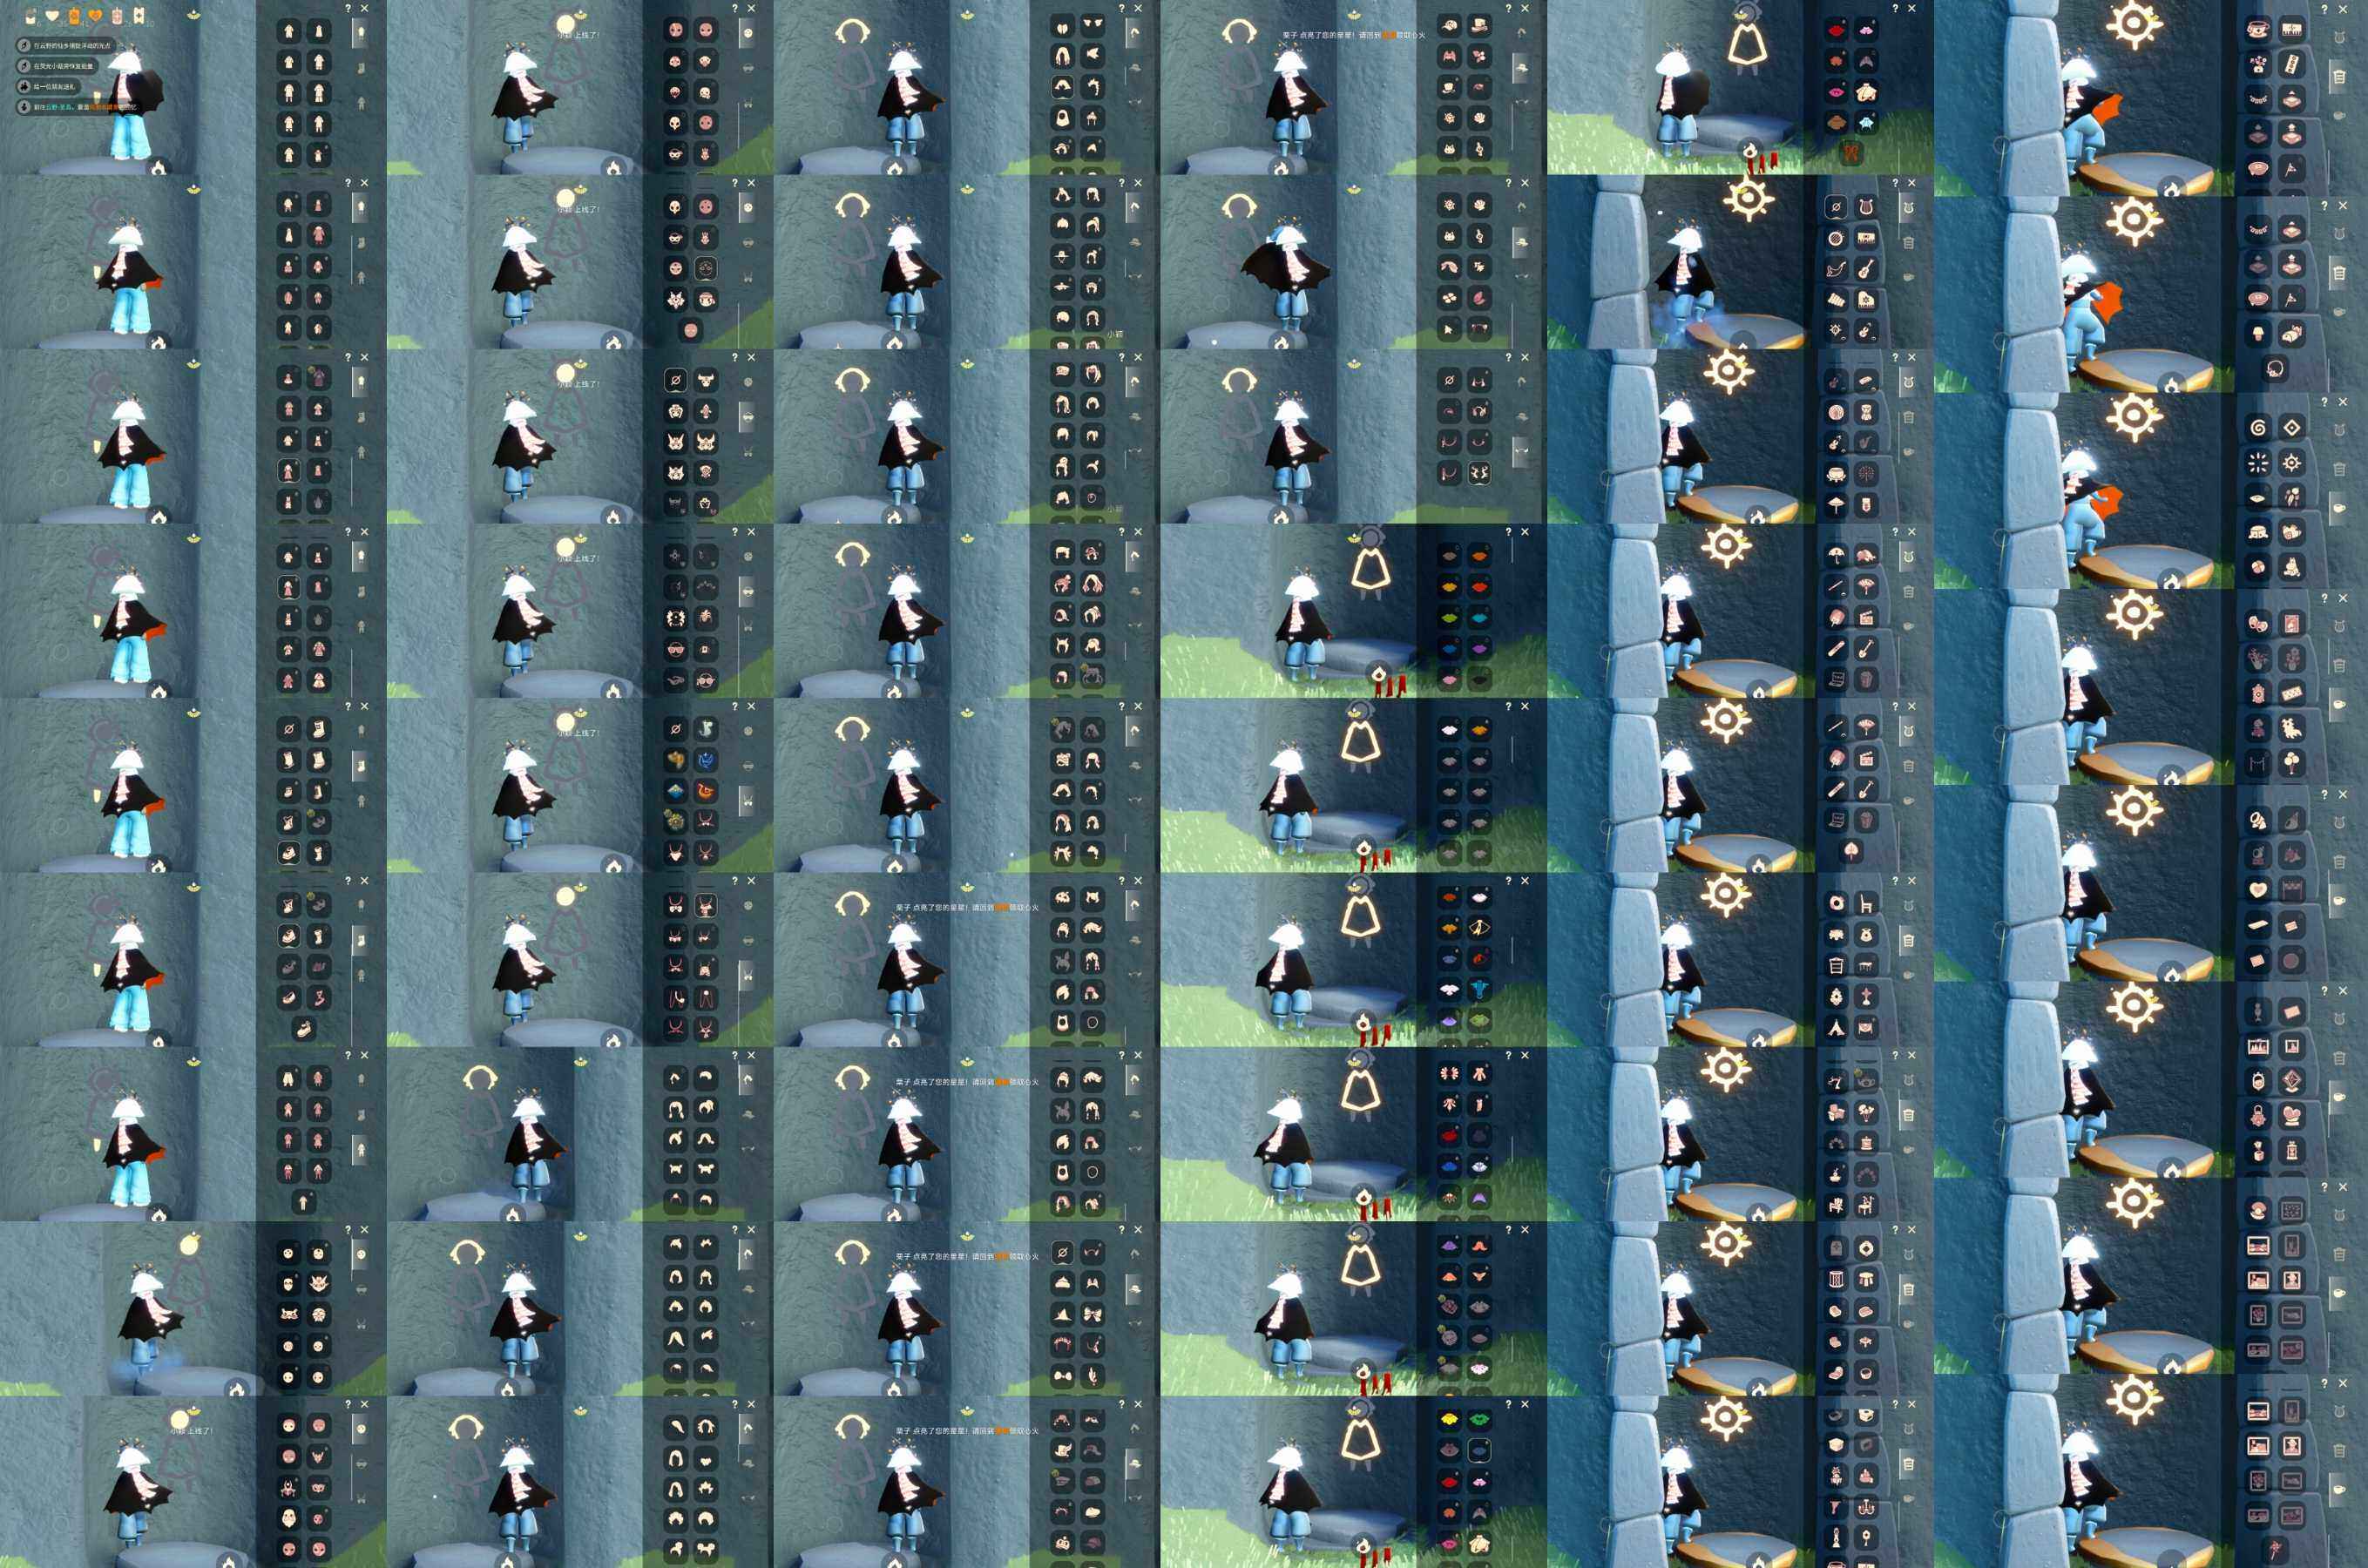Screen dimensions: 2368x1568
Task: Open the ticket currency icon in the HUD
Action: tap(139, 16)
